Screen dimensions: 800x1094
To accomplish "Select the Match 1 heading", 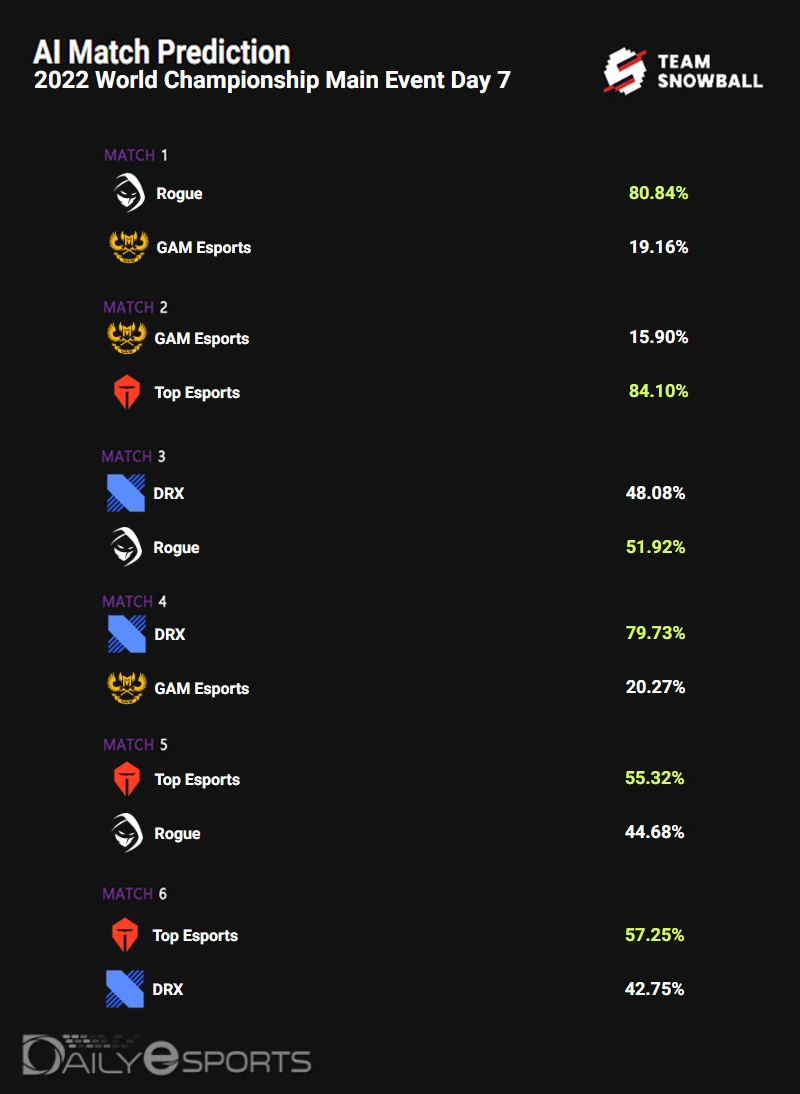I will click(x=136, y=155).
